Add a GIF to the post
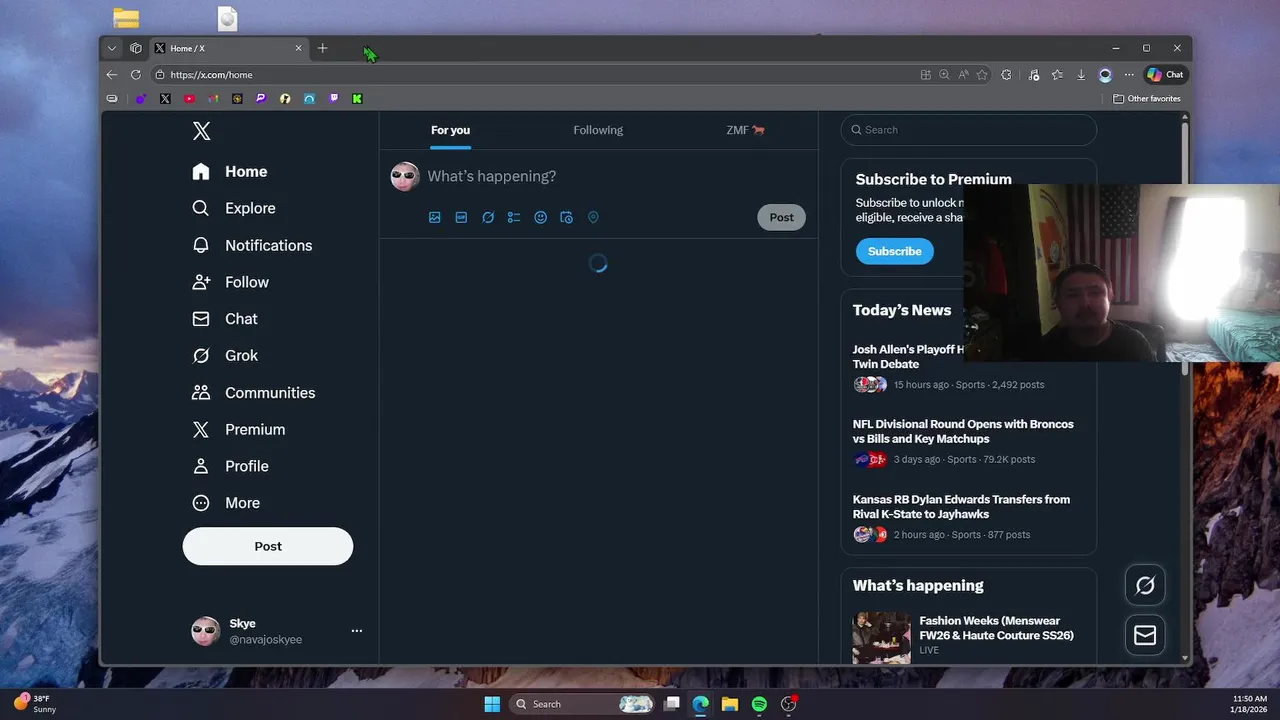Image resolution: width=1280 pixels, height=720 pixels. (x=461, y=217)
